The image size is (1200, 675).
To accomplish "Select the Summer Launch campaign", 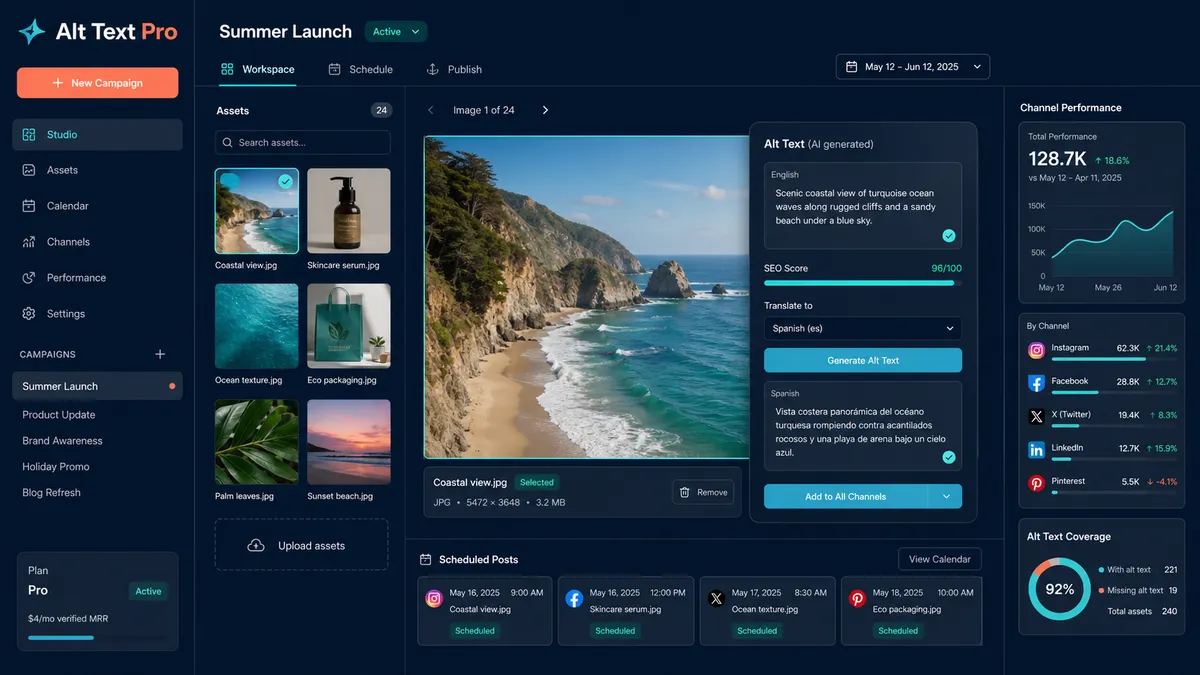I will 97,386.
